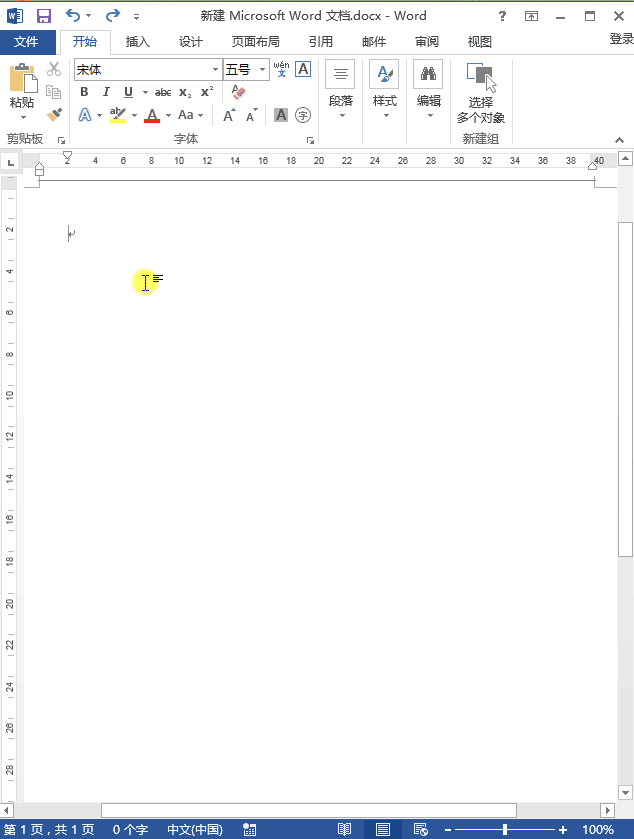Open the font color dropdown arrow
Screen dimensions: 634x839
[169, 115]
